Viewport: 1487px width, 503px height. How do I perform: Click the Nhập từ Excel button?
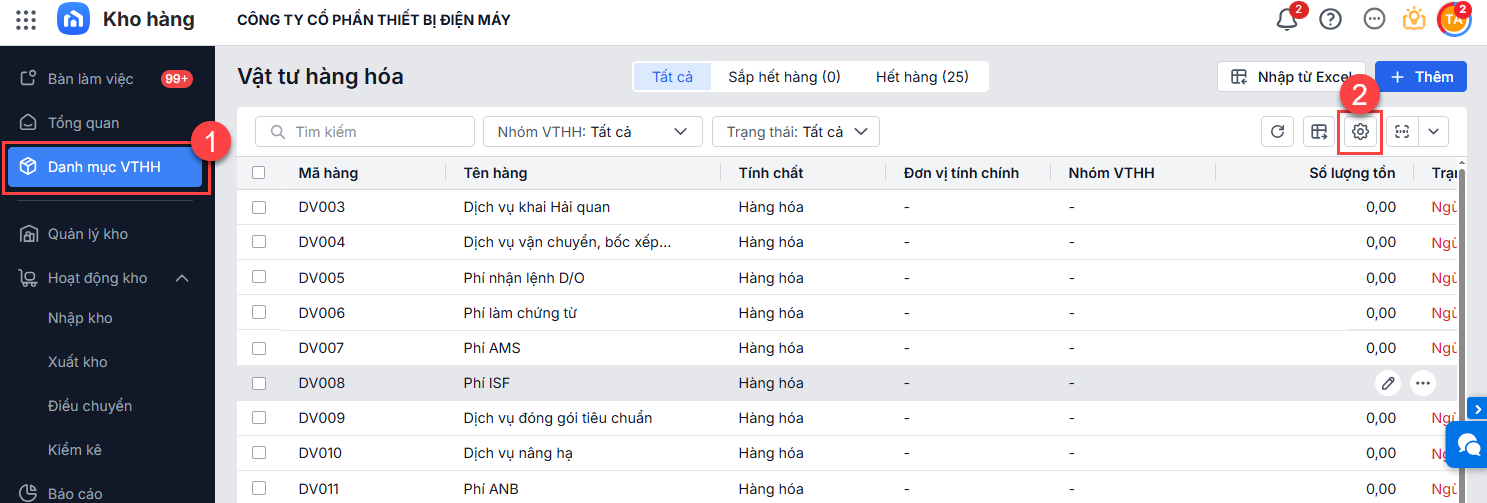click(x=1290, y=77)
